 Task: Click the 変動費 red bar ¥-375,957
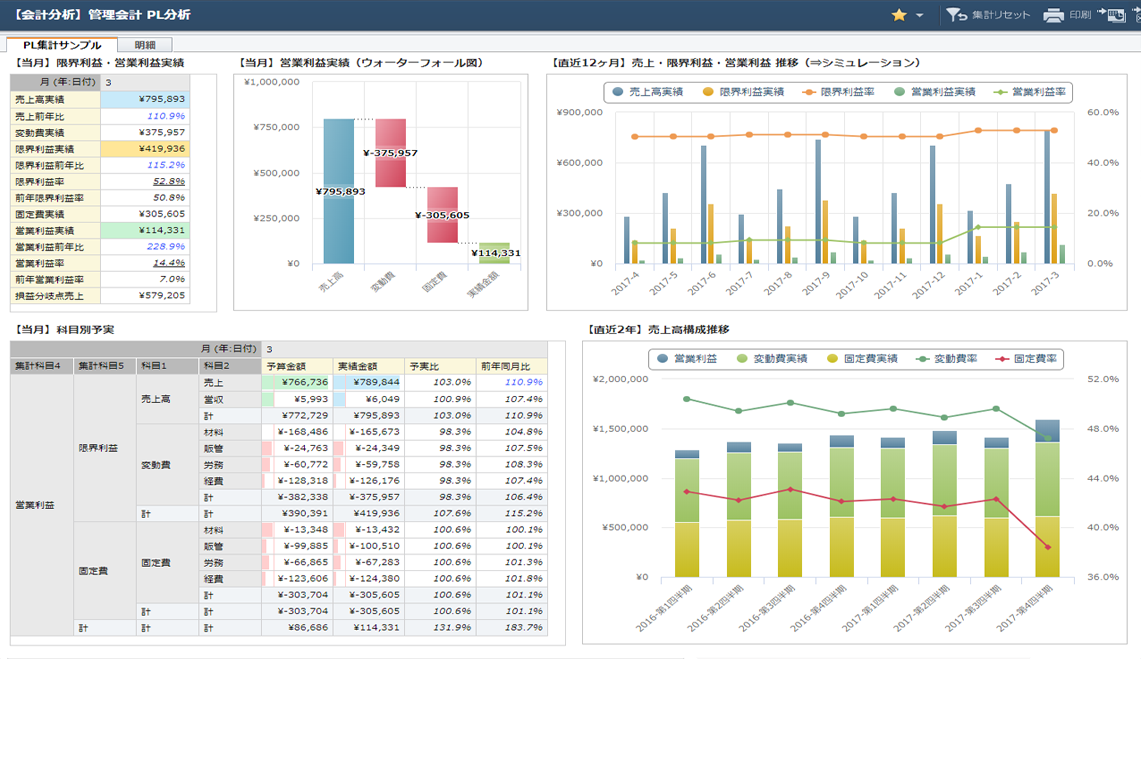390,153
